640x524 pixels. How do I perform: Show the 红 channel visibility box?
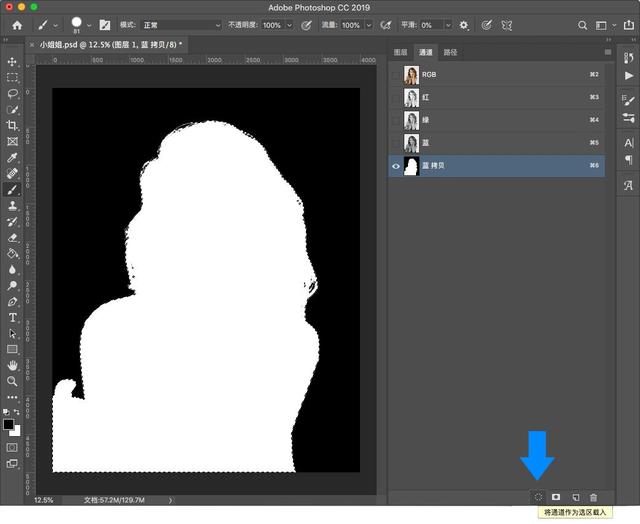pos(396,98)
